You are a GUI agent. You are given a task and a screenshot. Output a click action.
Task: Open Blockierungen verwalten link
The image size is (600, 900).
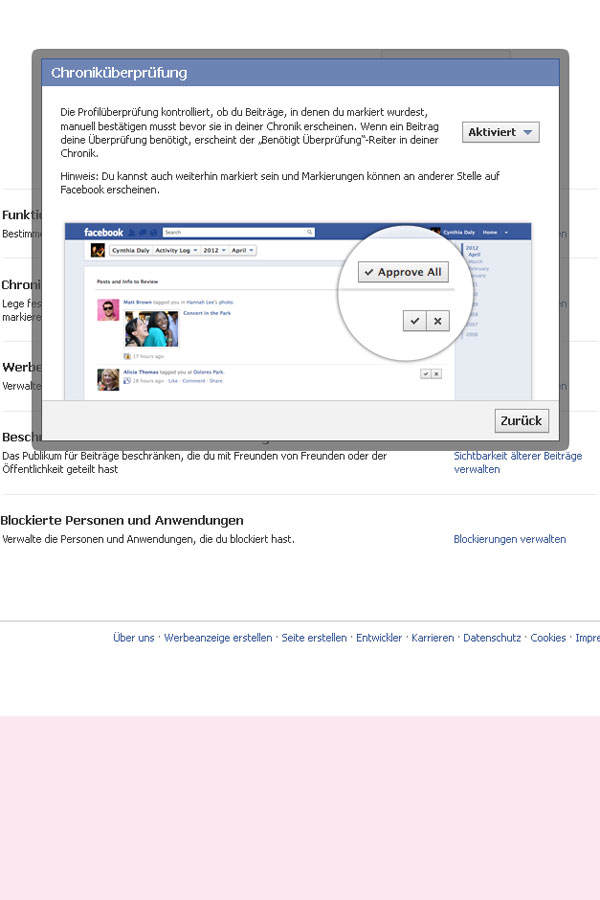coord(509,539)
